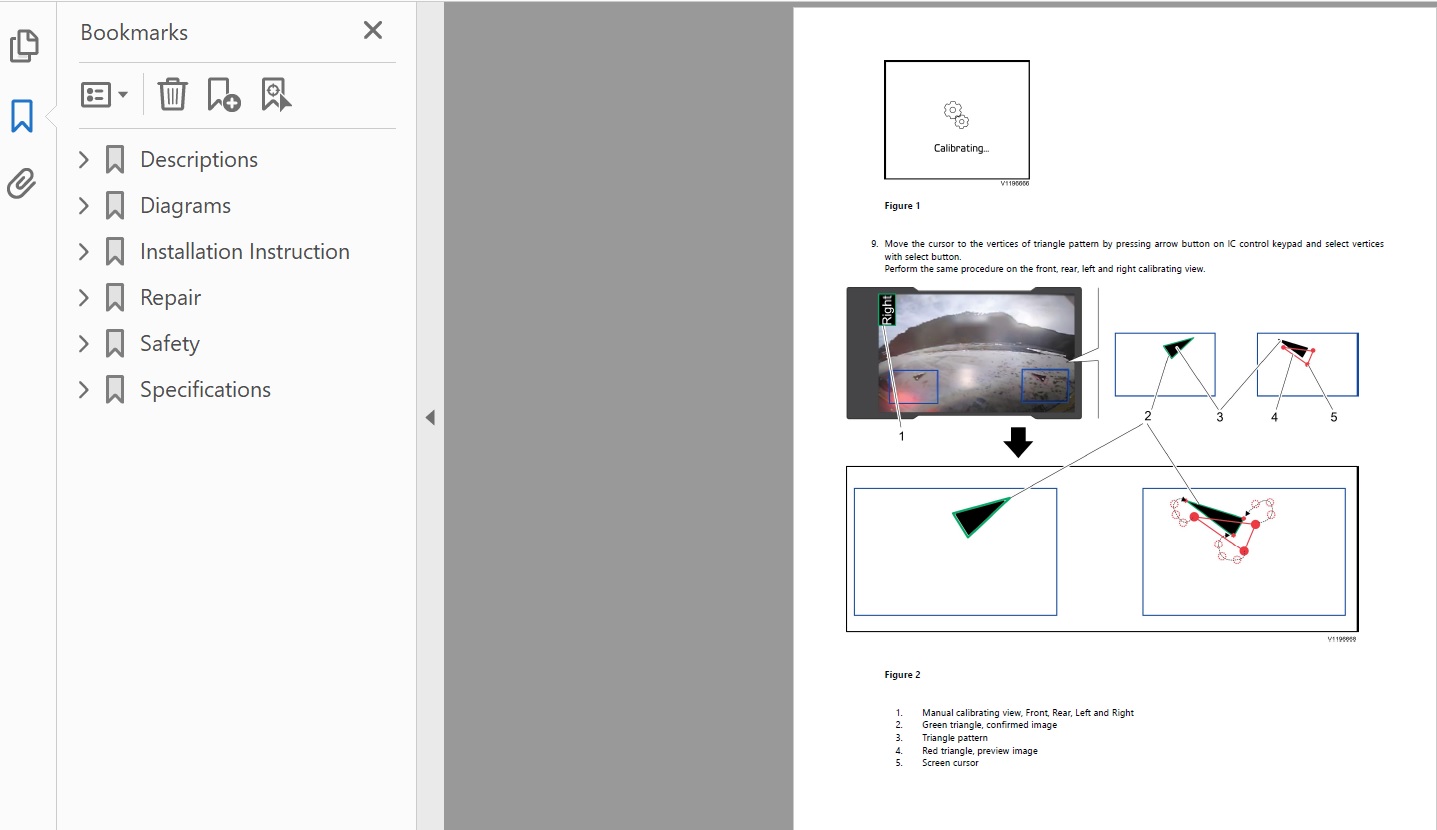This screenshot has width=1437, height=830.
Task: Collapse the navigation pane with arrow
Action: (430, 417)
